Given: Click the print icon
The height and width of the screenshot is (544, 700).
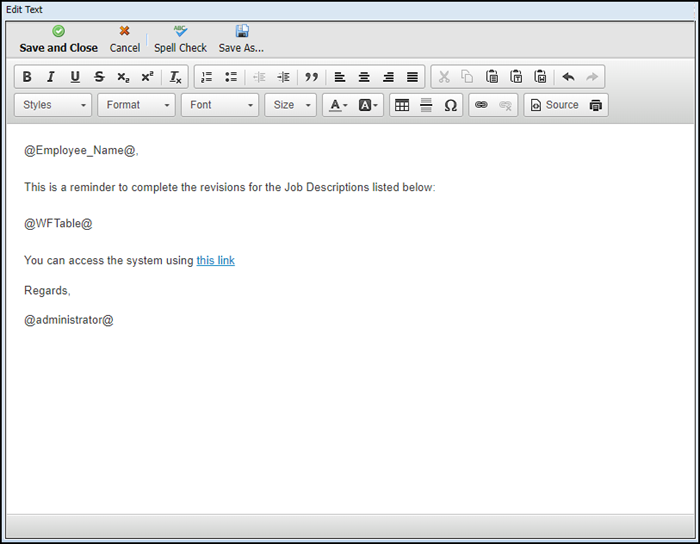Looking at the screenshot, I should coord(596,105).
